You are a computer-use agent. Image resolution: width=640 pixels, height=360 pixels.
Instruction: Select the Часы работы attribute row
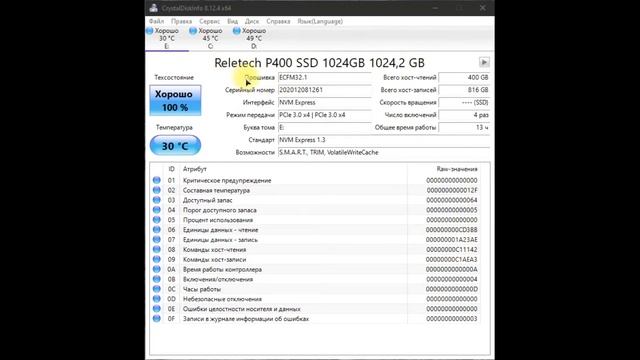coord(315,289)
